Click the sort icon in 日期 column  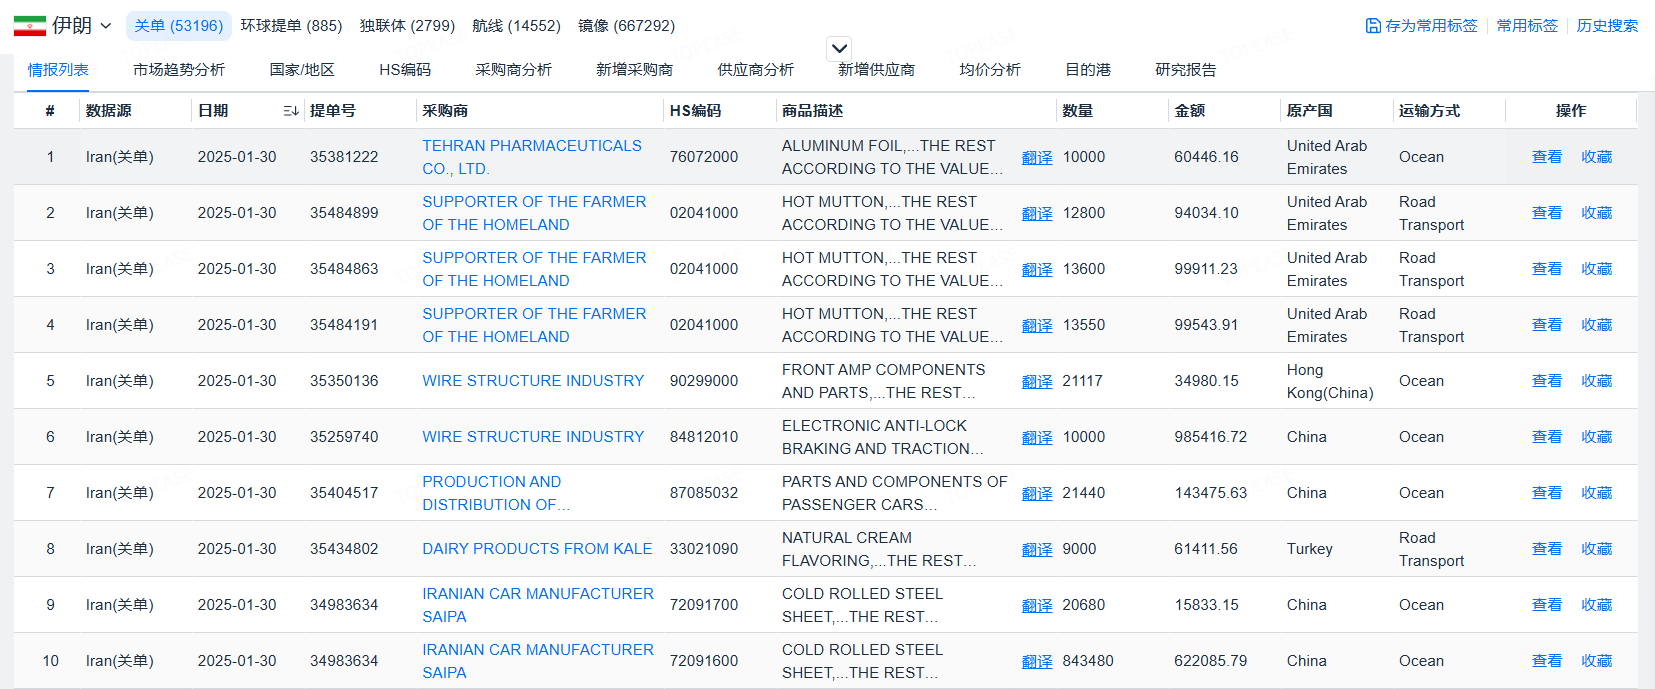tap(290, 111)
